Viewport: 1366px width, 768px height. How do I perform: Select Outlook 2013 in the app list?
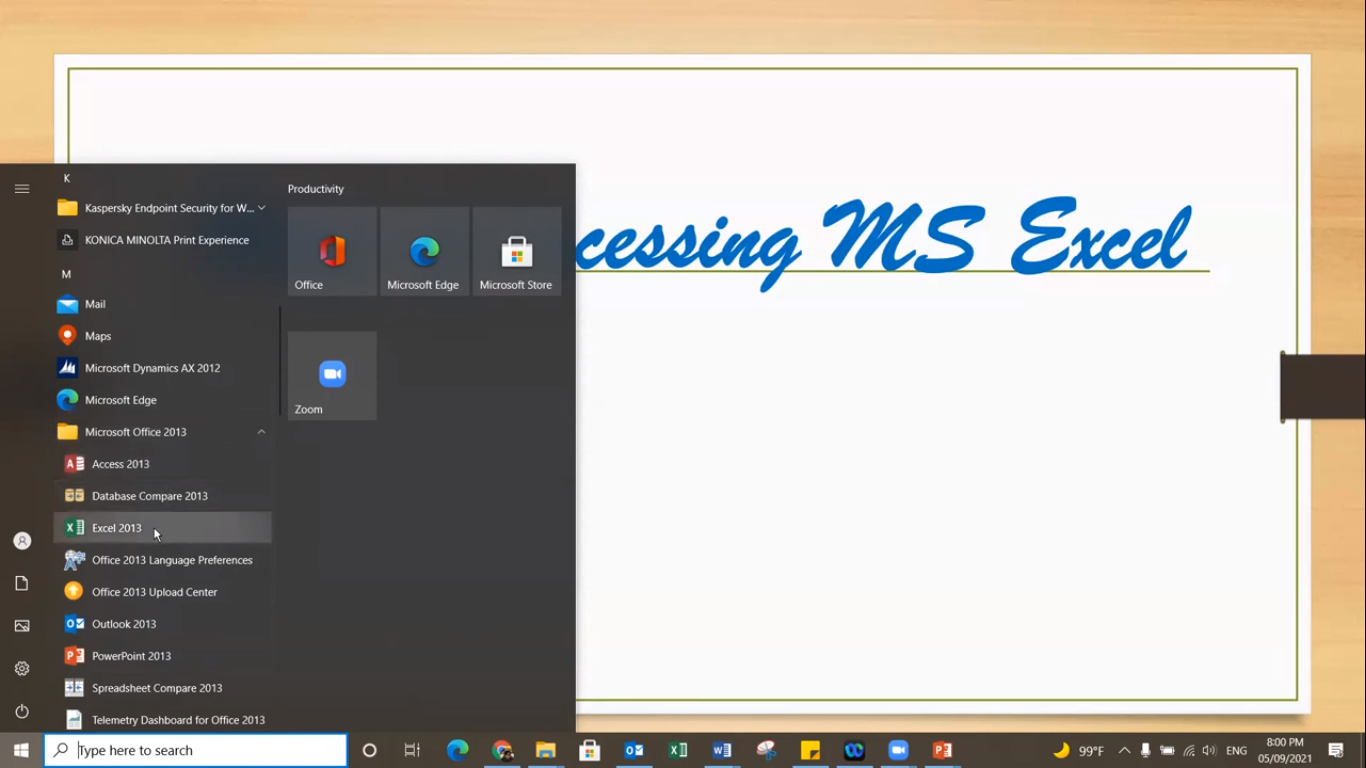click(x=124, y=624)
